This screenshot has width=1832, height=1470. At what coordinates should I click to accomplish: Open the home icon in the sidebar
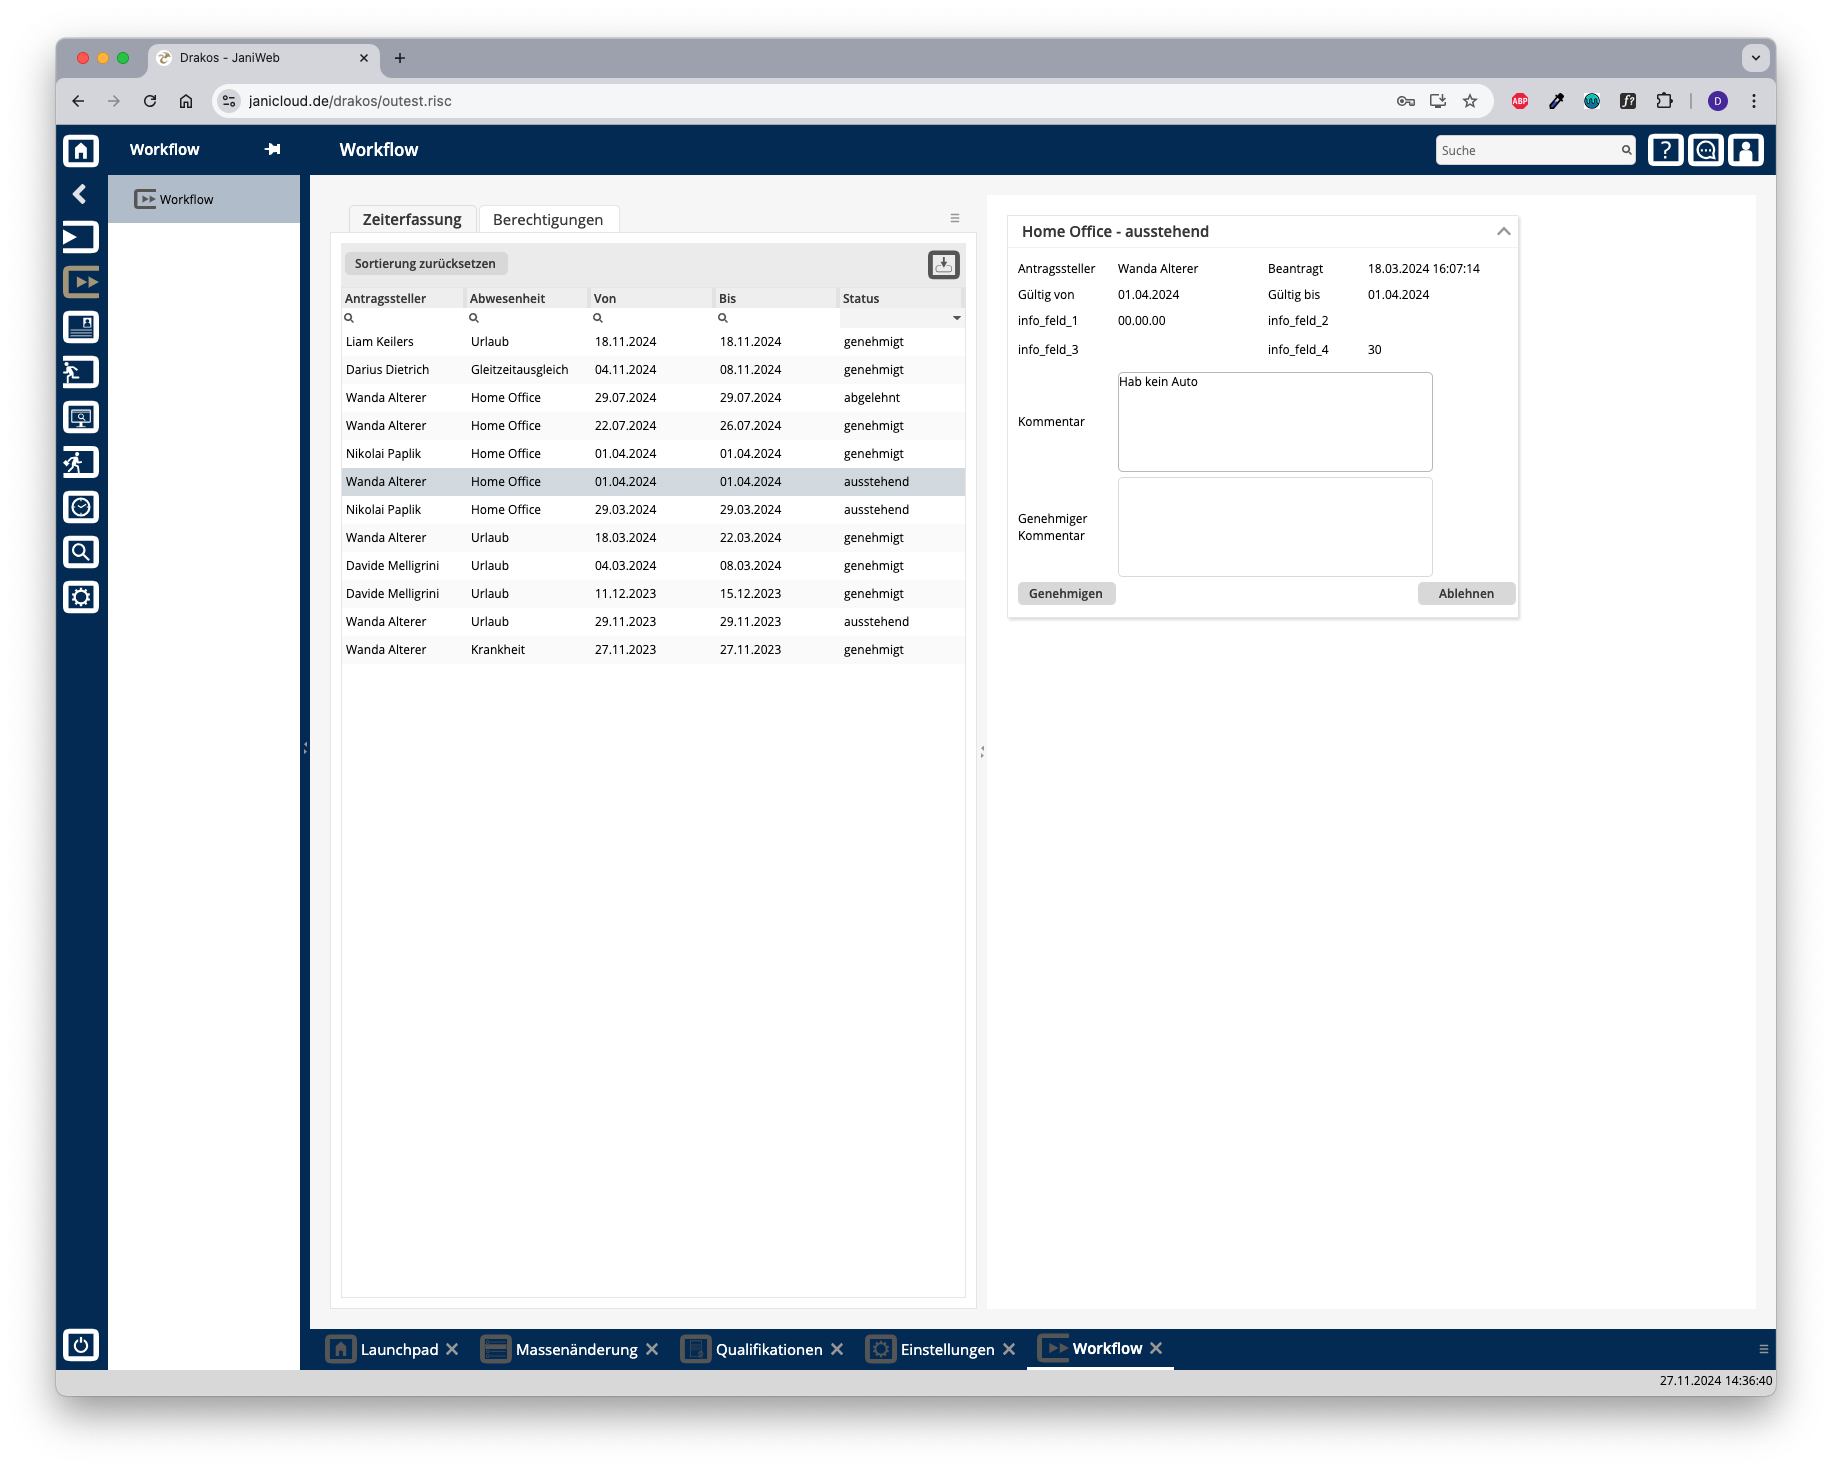coord(81,150)
